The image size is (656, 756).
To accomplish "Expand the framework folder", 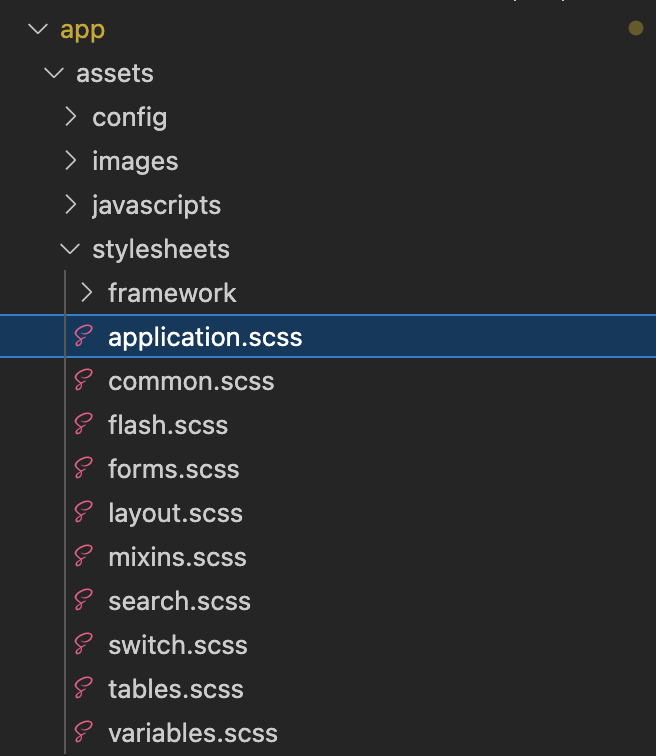I will 86,293.
